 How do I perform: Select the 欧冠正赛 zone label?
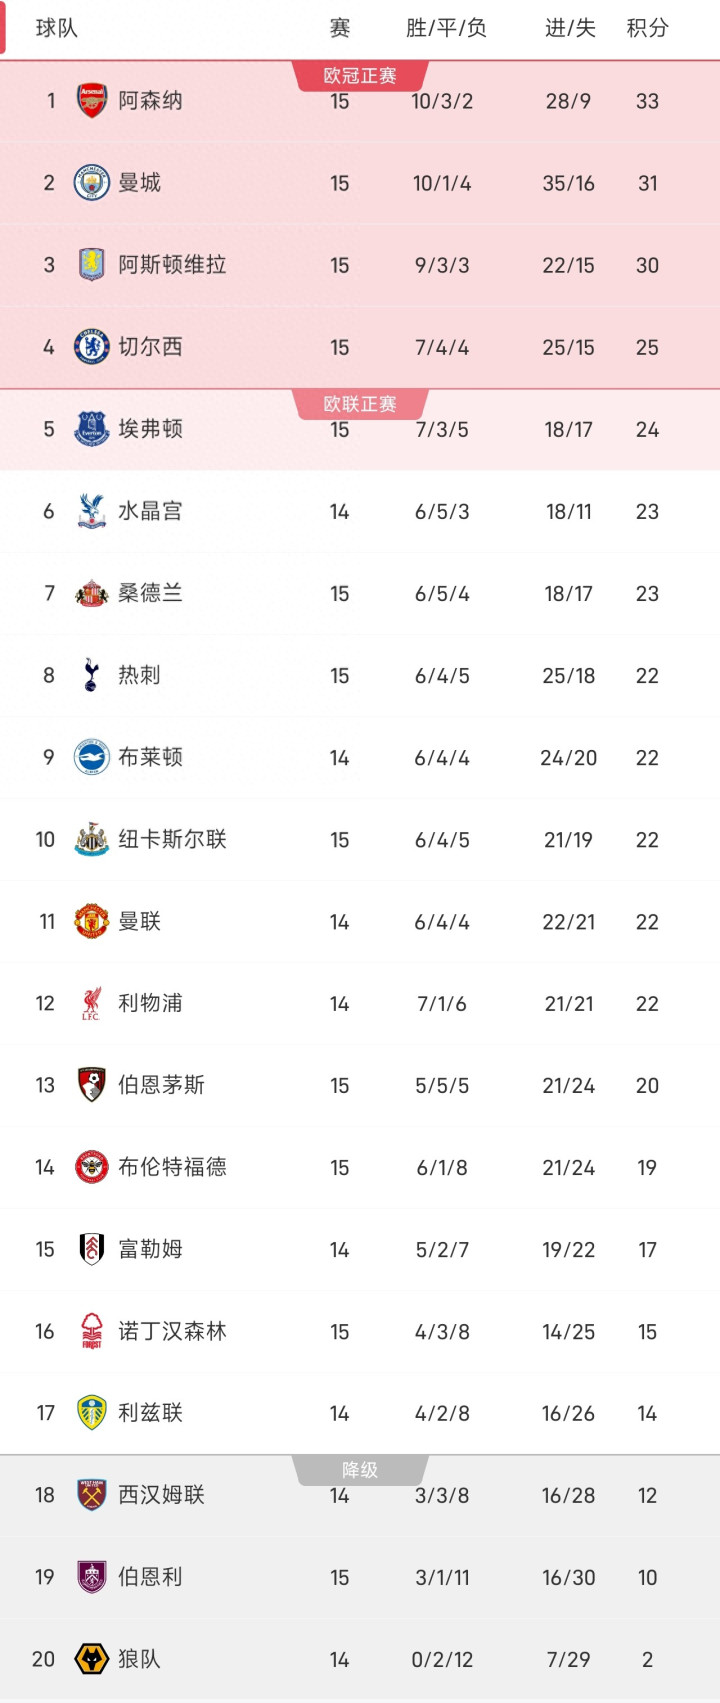[360, 76]
